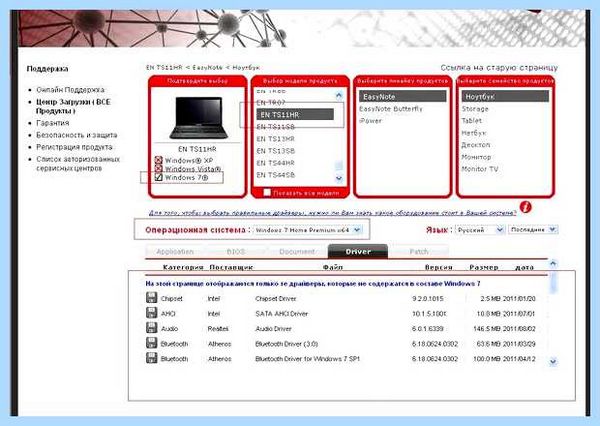The height and width of the screenshot is (426, 600).
Task: Select Нетбук product family
Action: [474, 133]
